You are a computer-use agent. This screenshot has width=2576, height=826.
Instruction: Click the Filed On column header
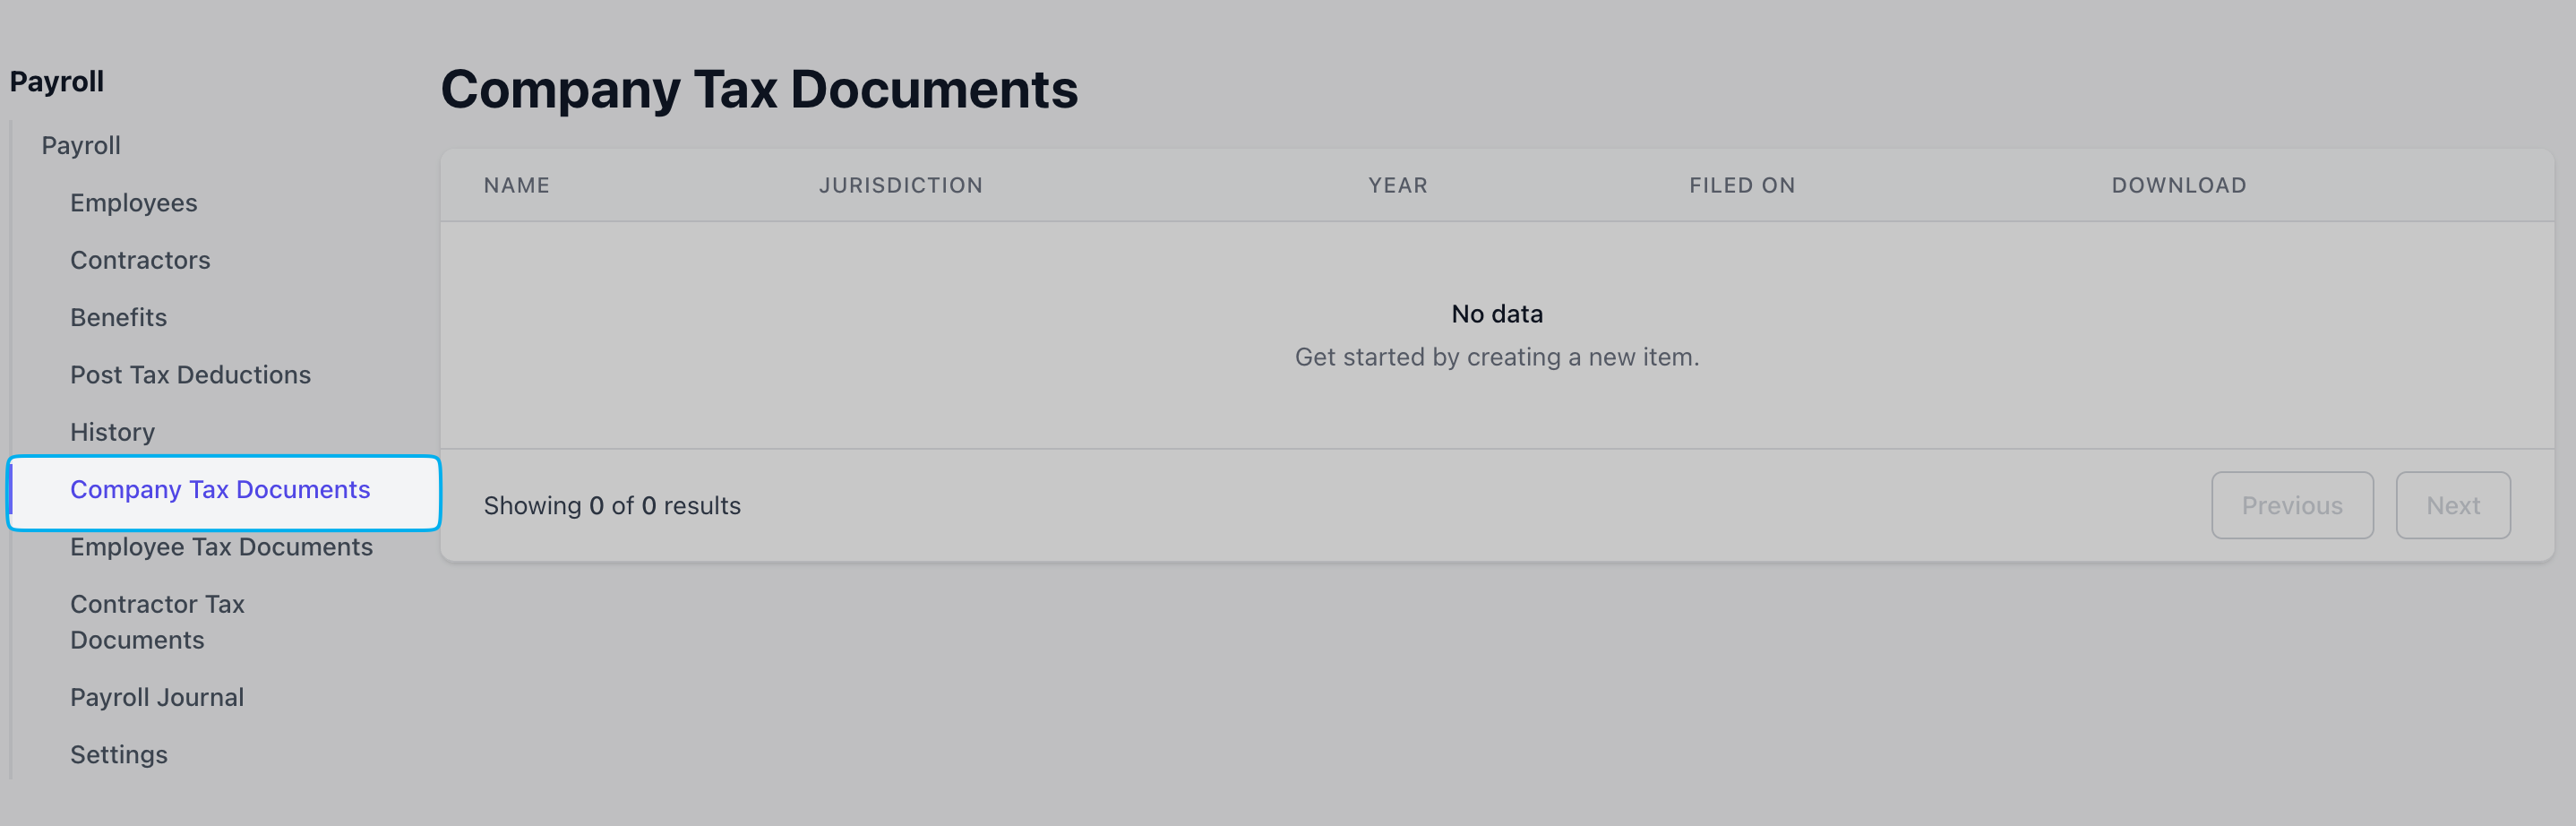tap(1741, 186)
